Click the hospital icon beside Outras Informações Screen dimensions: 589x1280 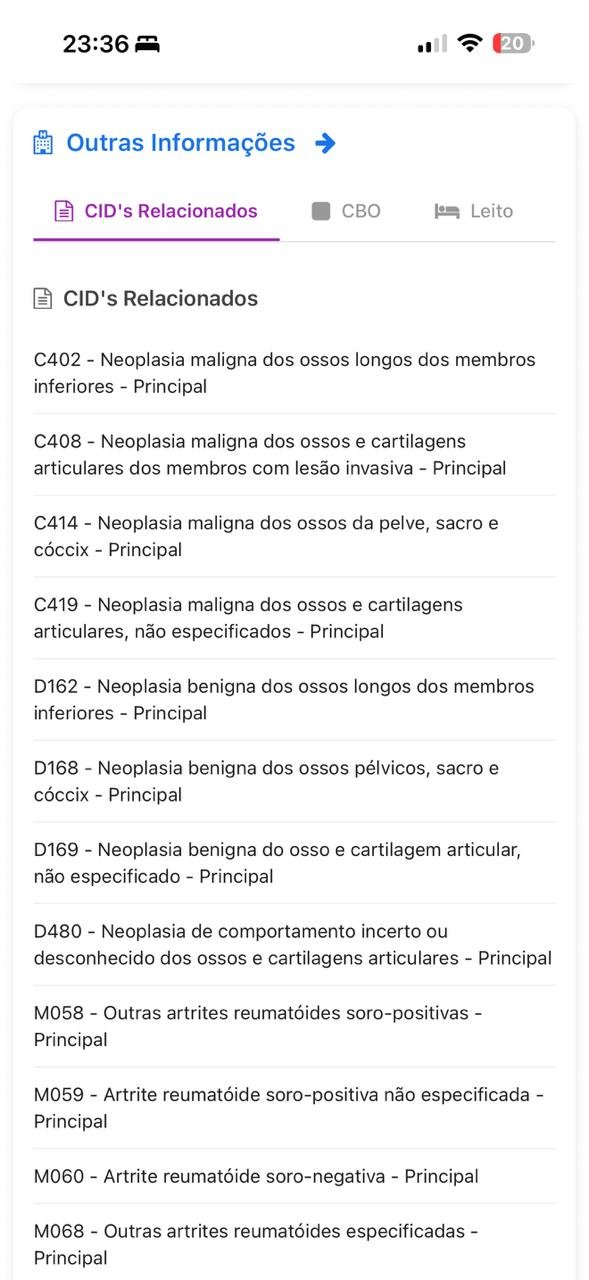click(x=42, y=142)
